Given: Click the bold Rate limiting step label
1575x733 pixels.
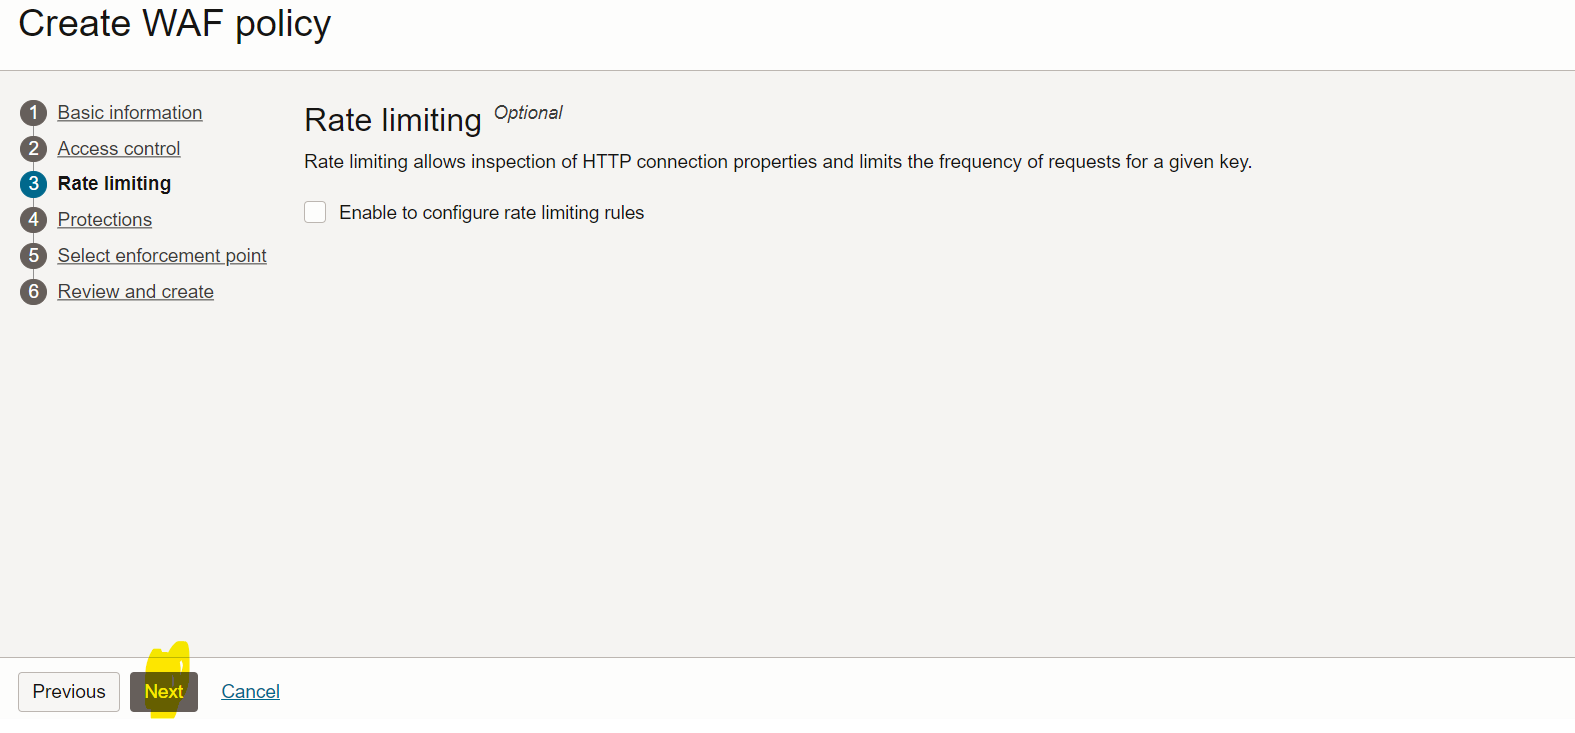Looking at the screenshot, I should [x=114, y=184].
